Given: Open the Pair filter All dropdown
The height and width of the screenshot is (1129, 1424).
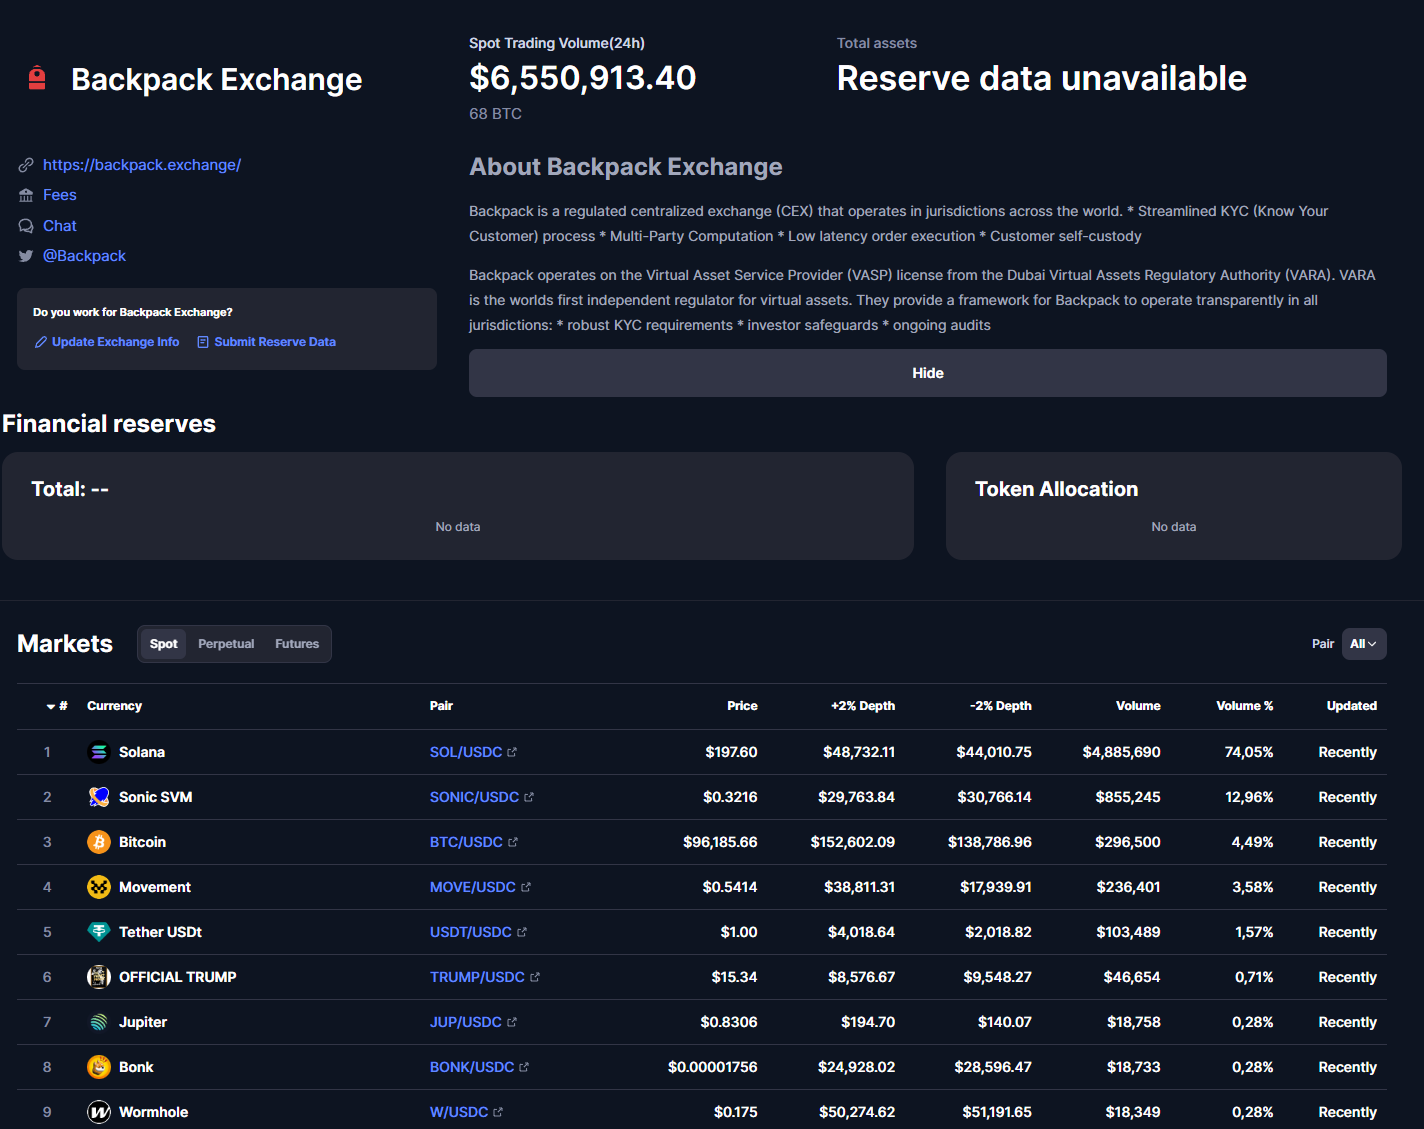Looking at the screenshot, I should point(1364,644).
